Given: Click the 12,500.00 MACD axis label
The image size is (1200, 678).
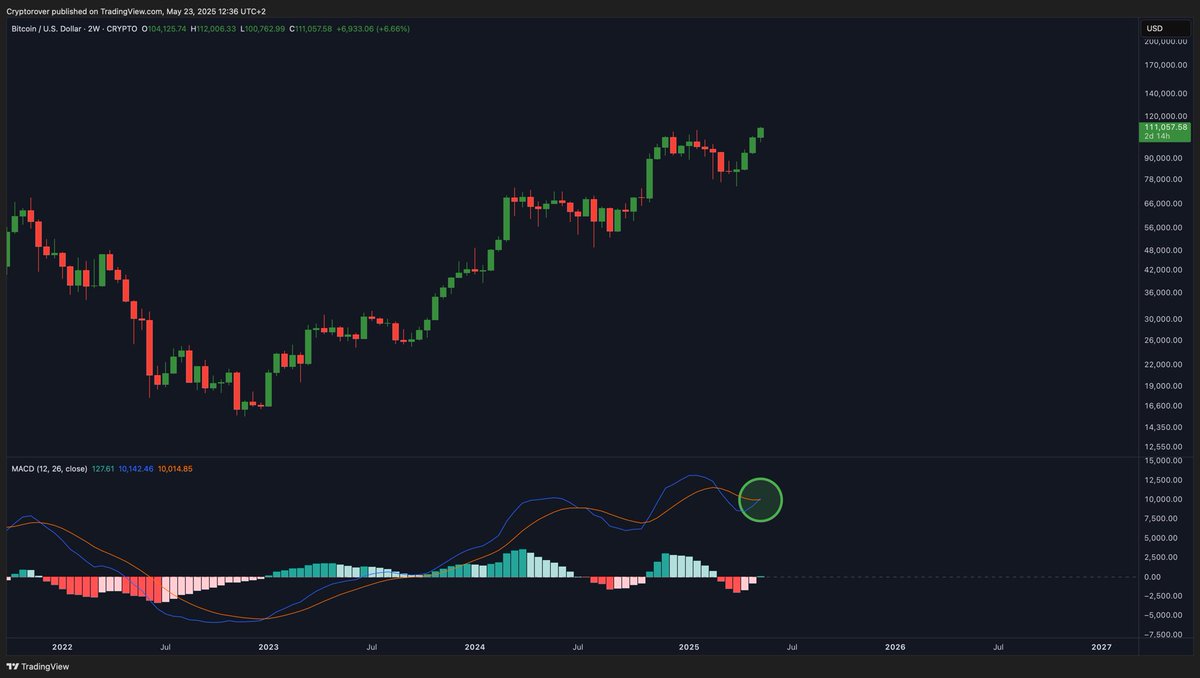Looking at the screenshot, I should point(1165,480).
